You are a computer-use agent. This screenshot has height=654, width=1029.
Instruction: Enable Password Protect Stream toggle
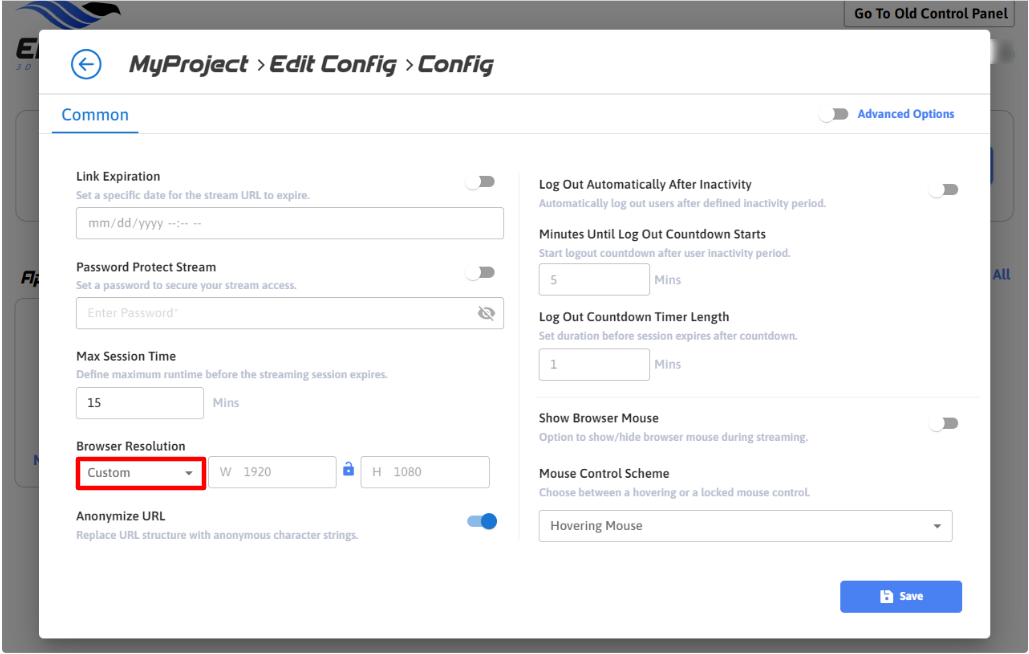tap(481, 272)
